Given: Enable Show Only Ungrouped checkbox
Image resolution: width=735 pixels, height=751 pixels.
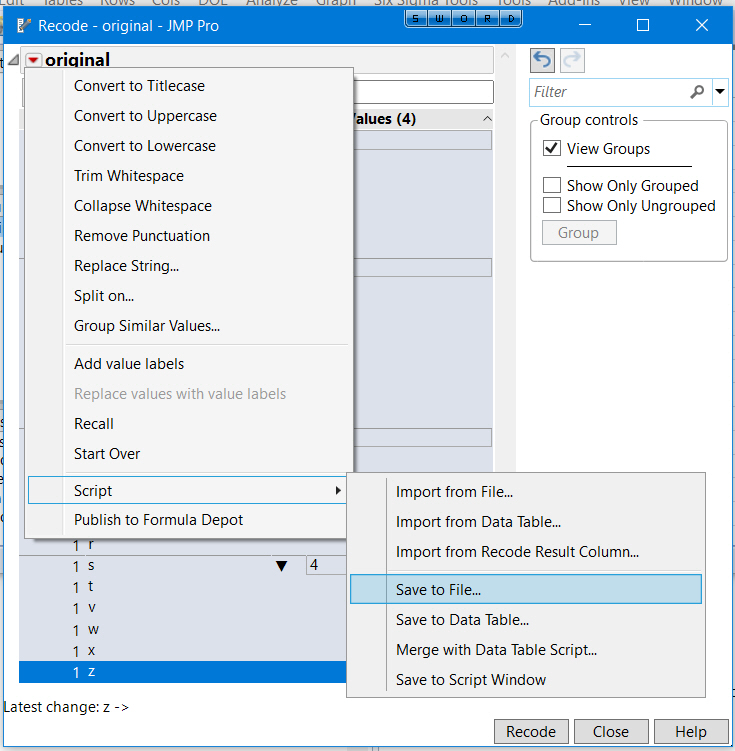Looking at the screenshot, I should 552,206.
